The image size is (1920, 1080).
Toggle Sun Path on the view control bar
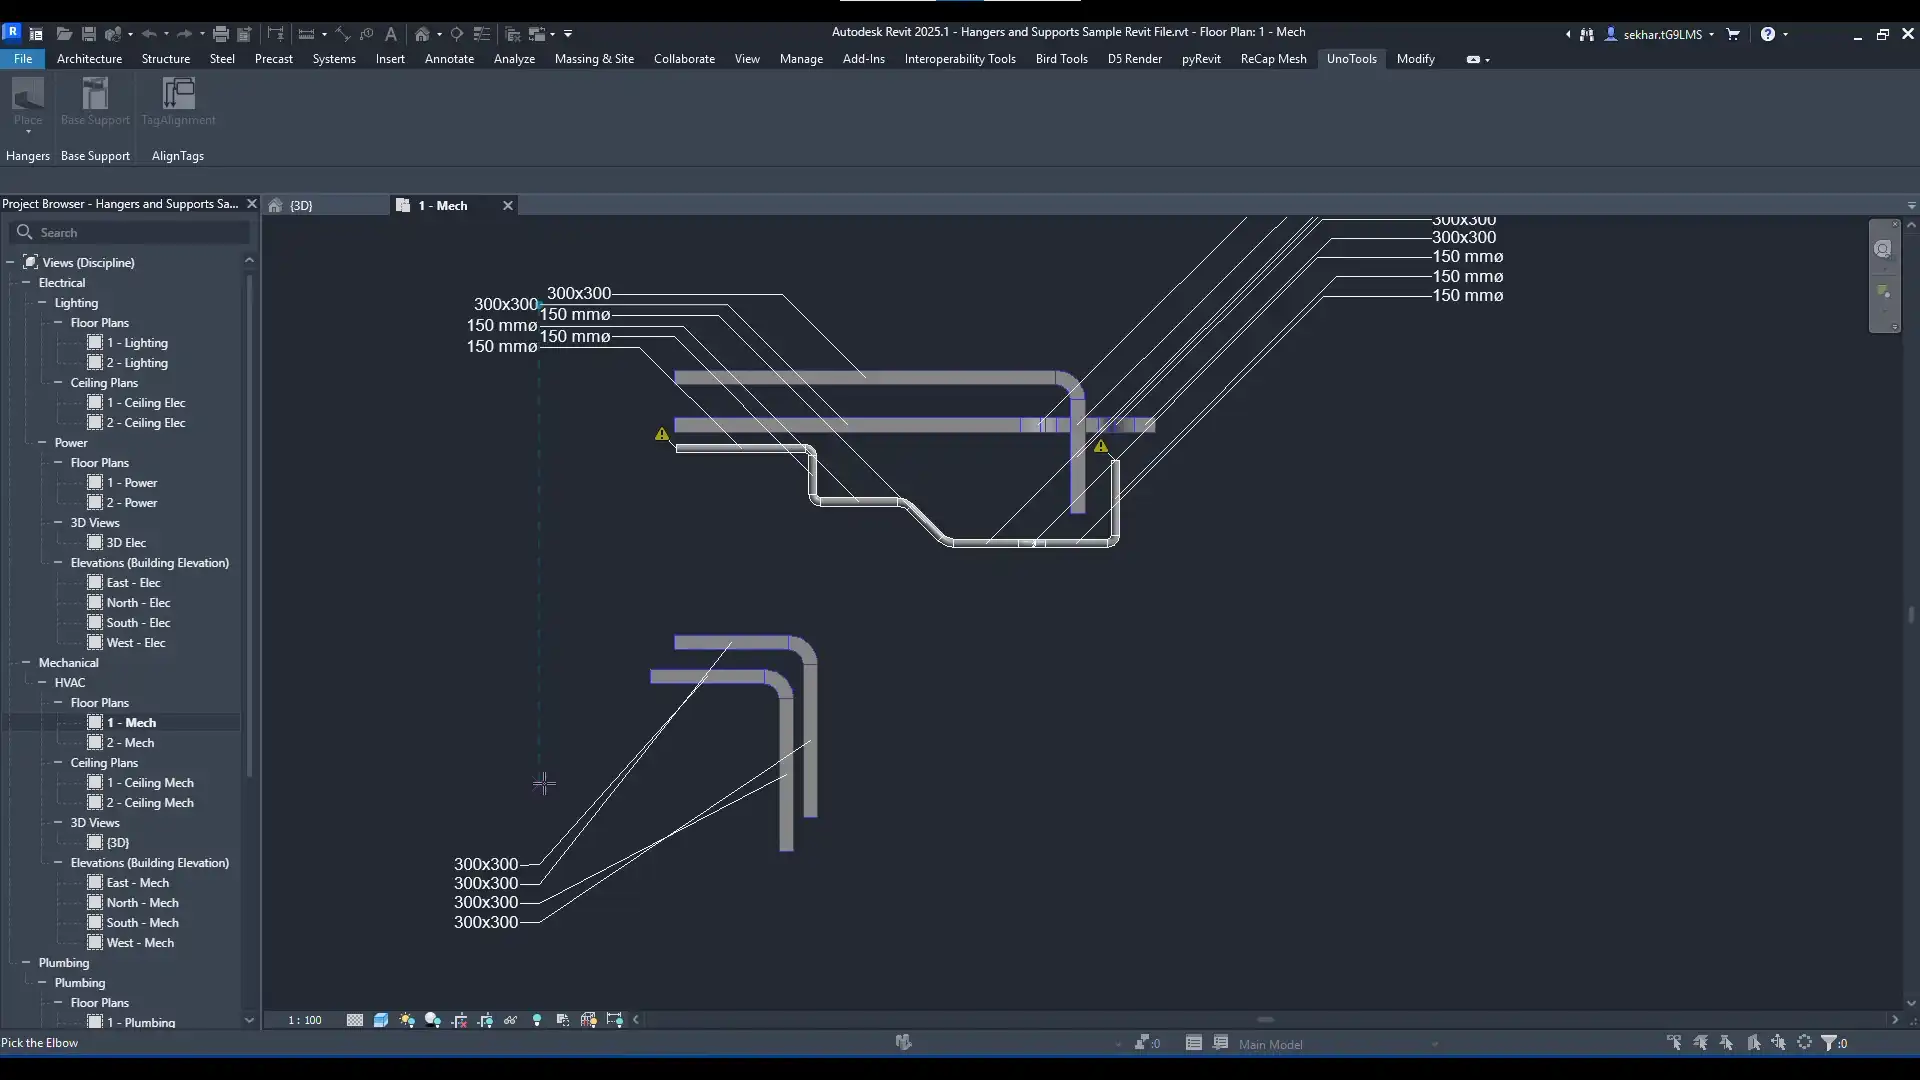(407, 1020)
